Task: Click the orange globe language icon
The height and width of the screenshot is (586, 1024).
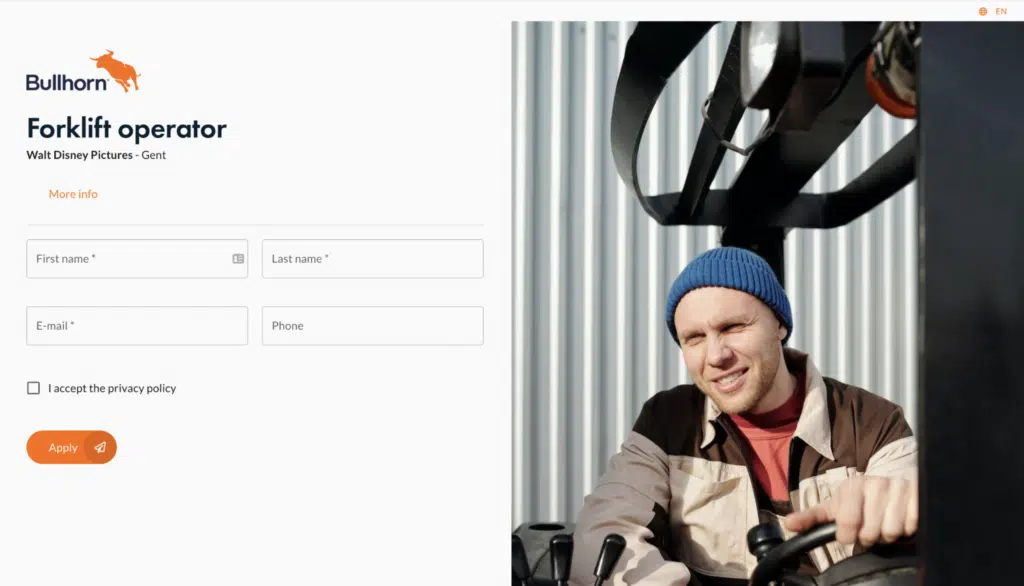Action: (x=982, y=11)
